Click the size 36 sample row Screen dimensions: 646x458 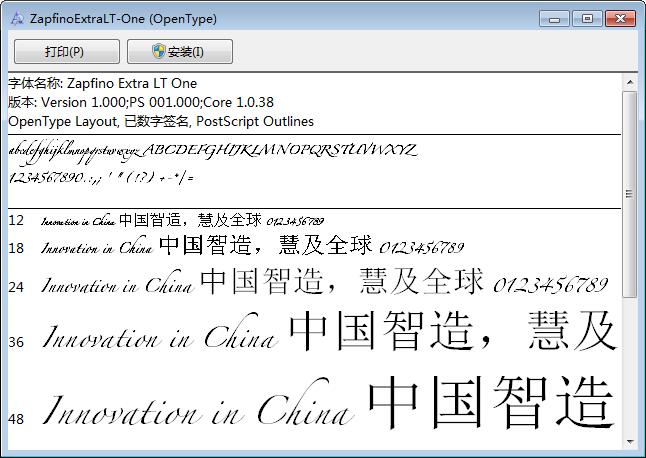(313, 332)
